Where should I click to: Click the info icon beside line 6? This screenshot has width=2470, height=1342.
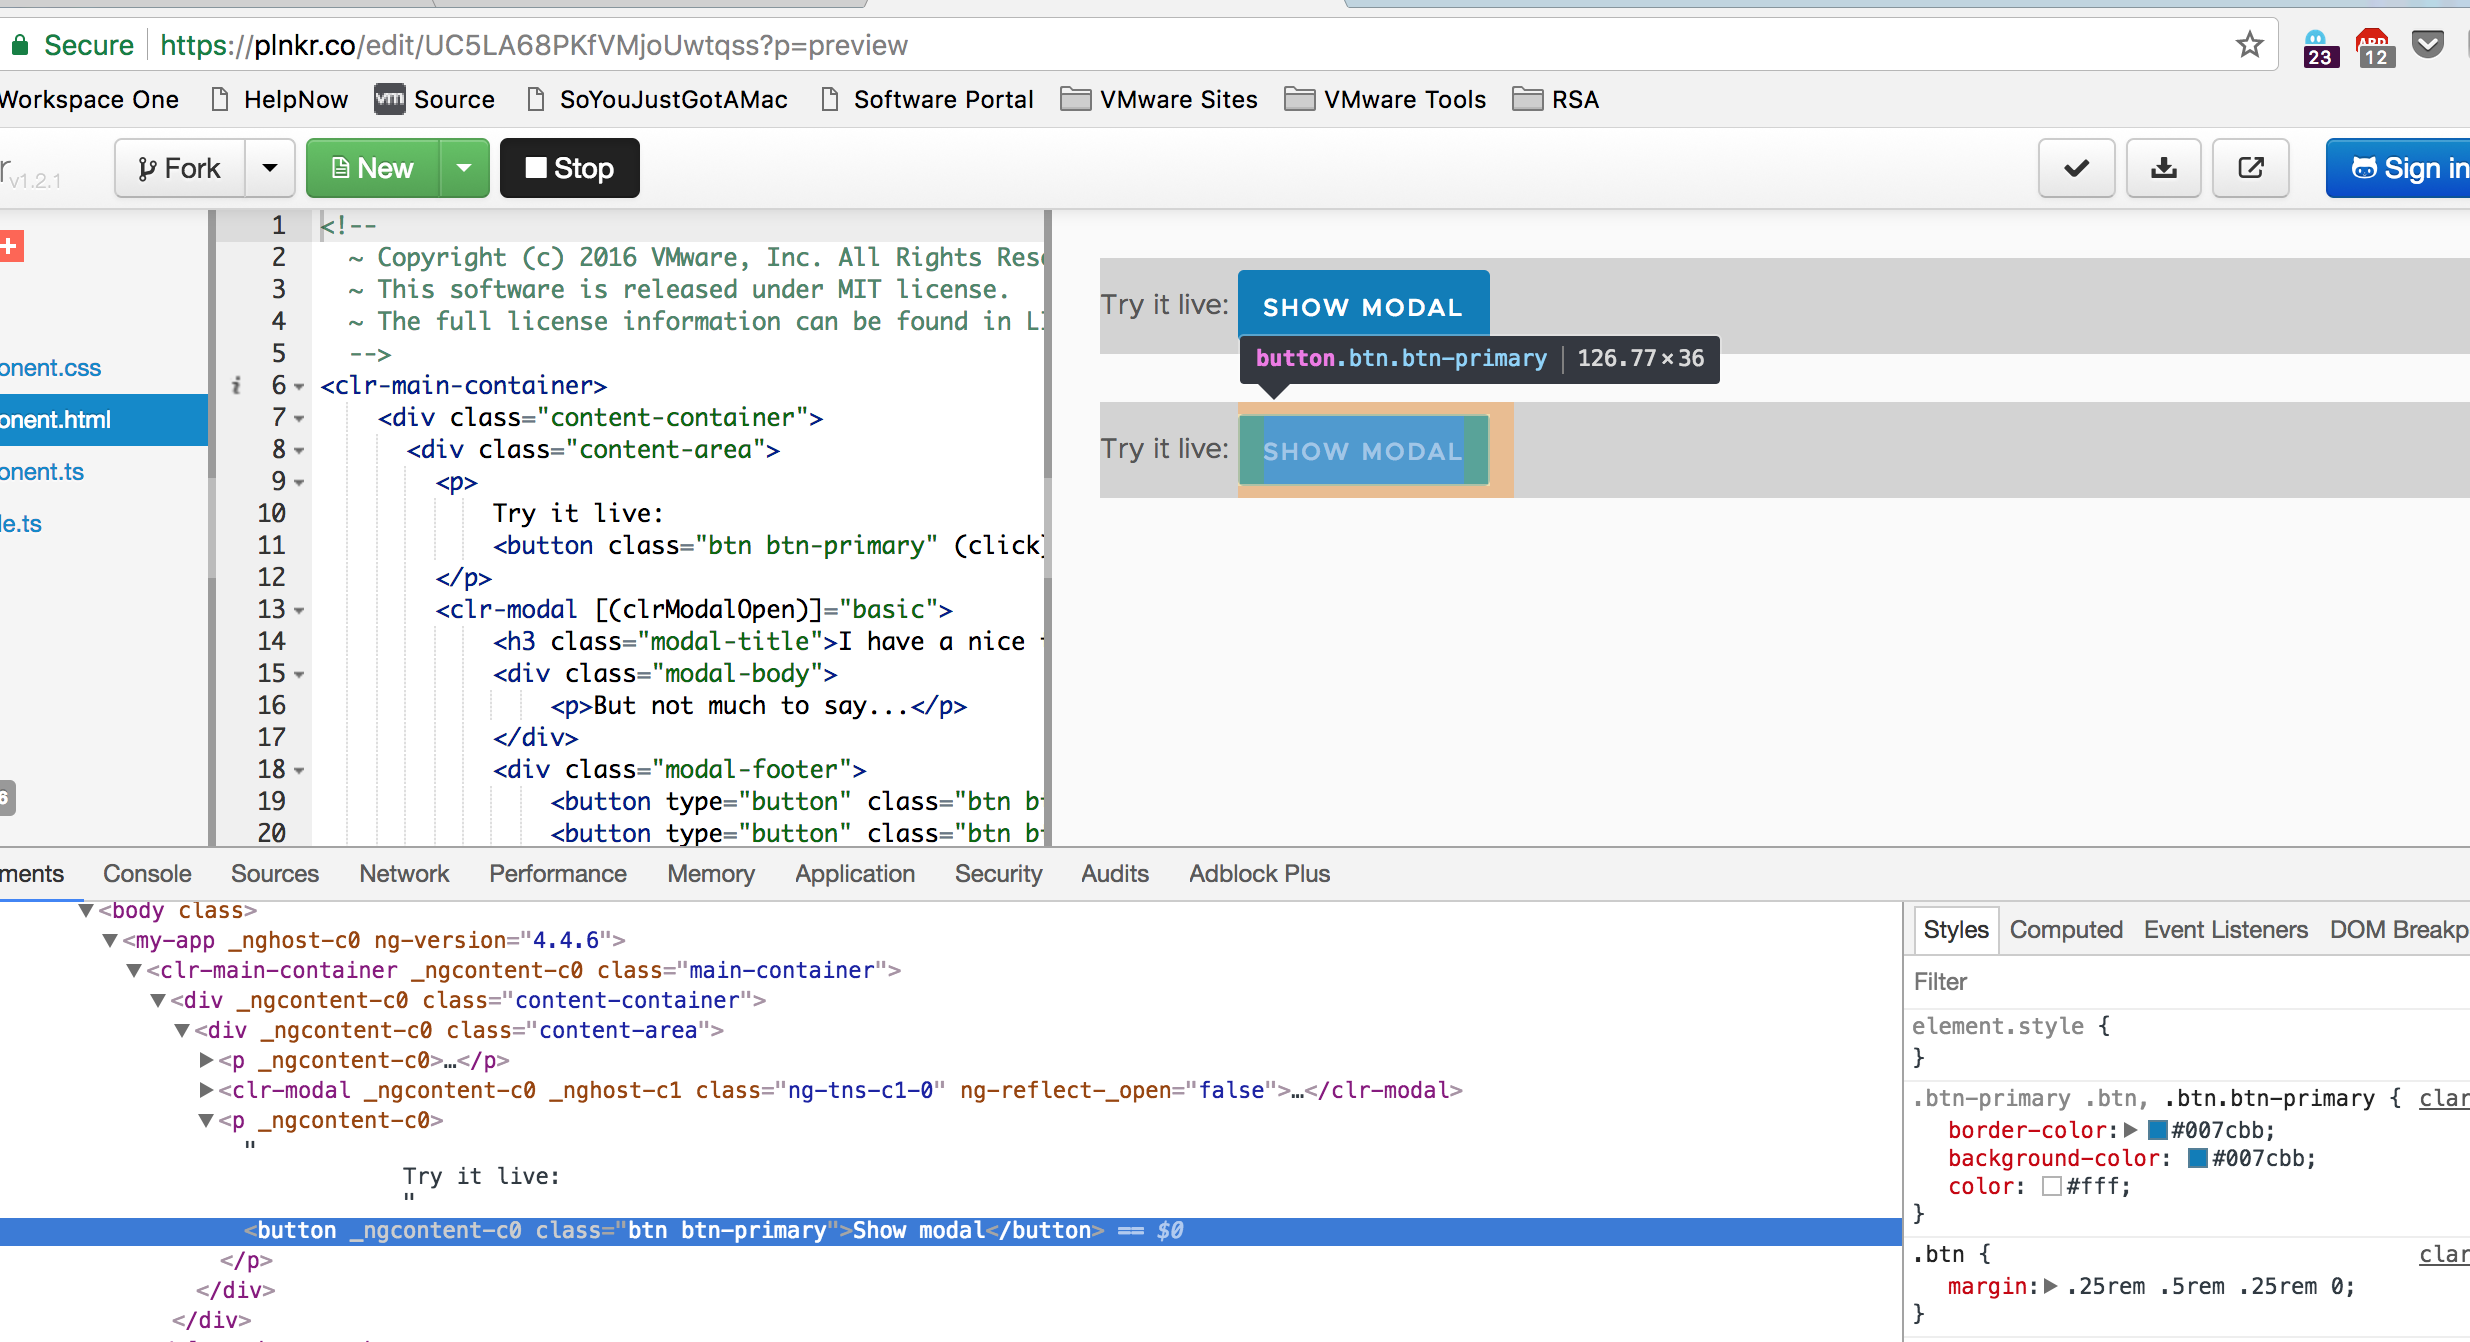(x=237, y=385)
